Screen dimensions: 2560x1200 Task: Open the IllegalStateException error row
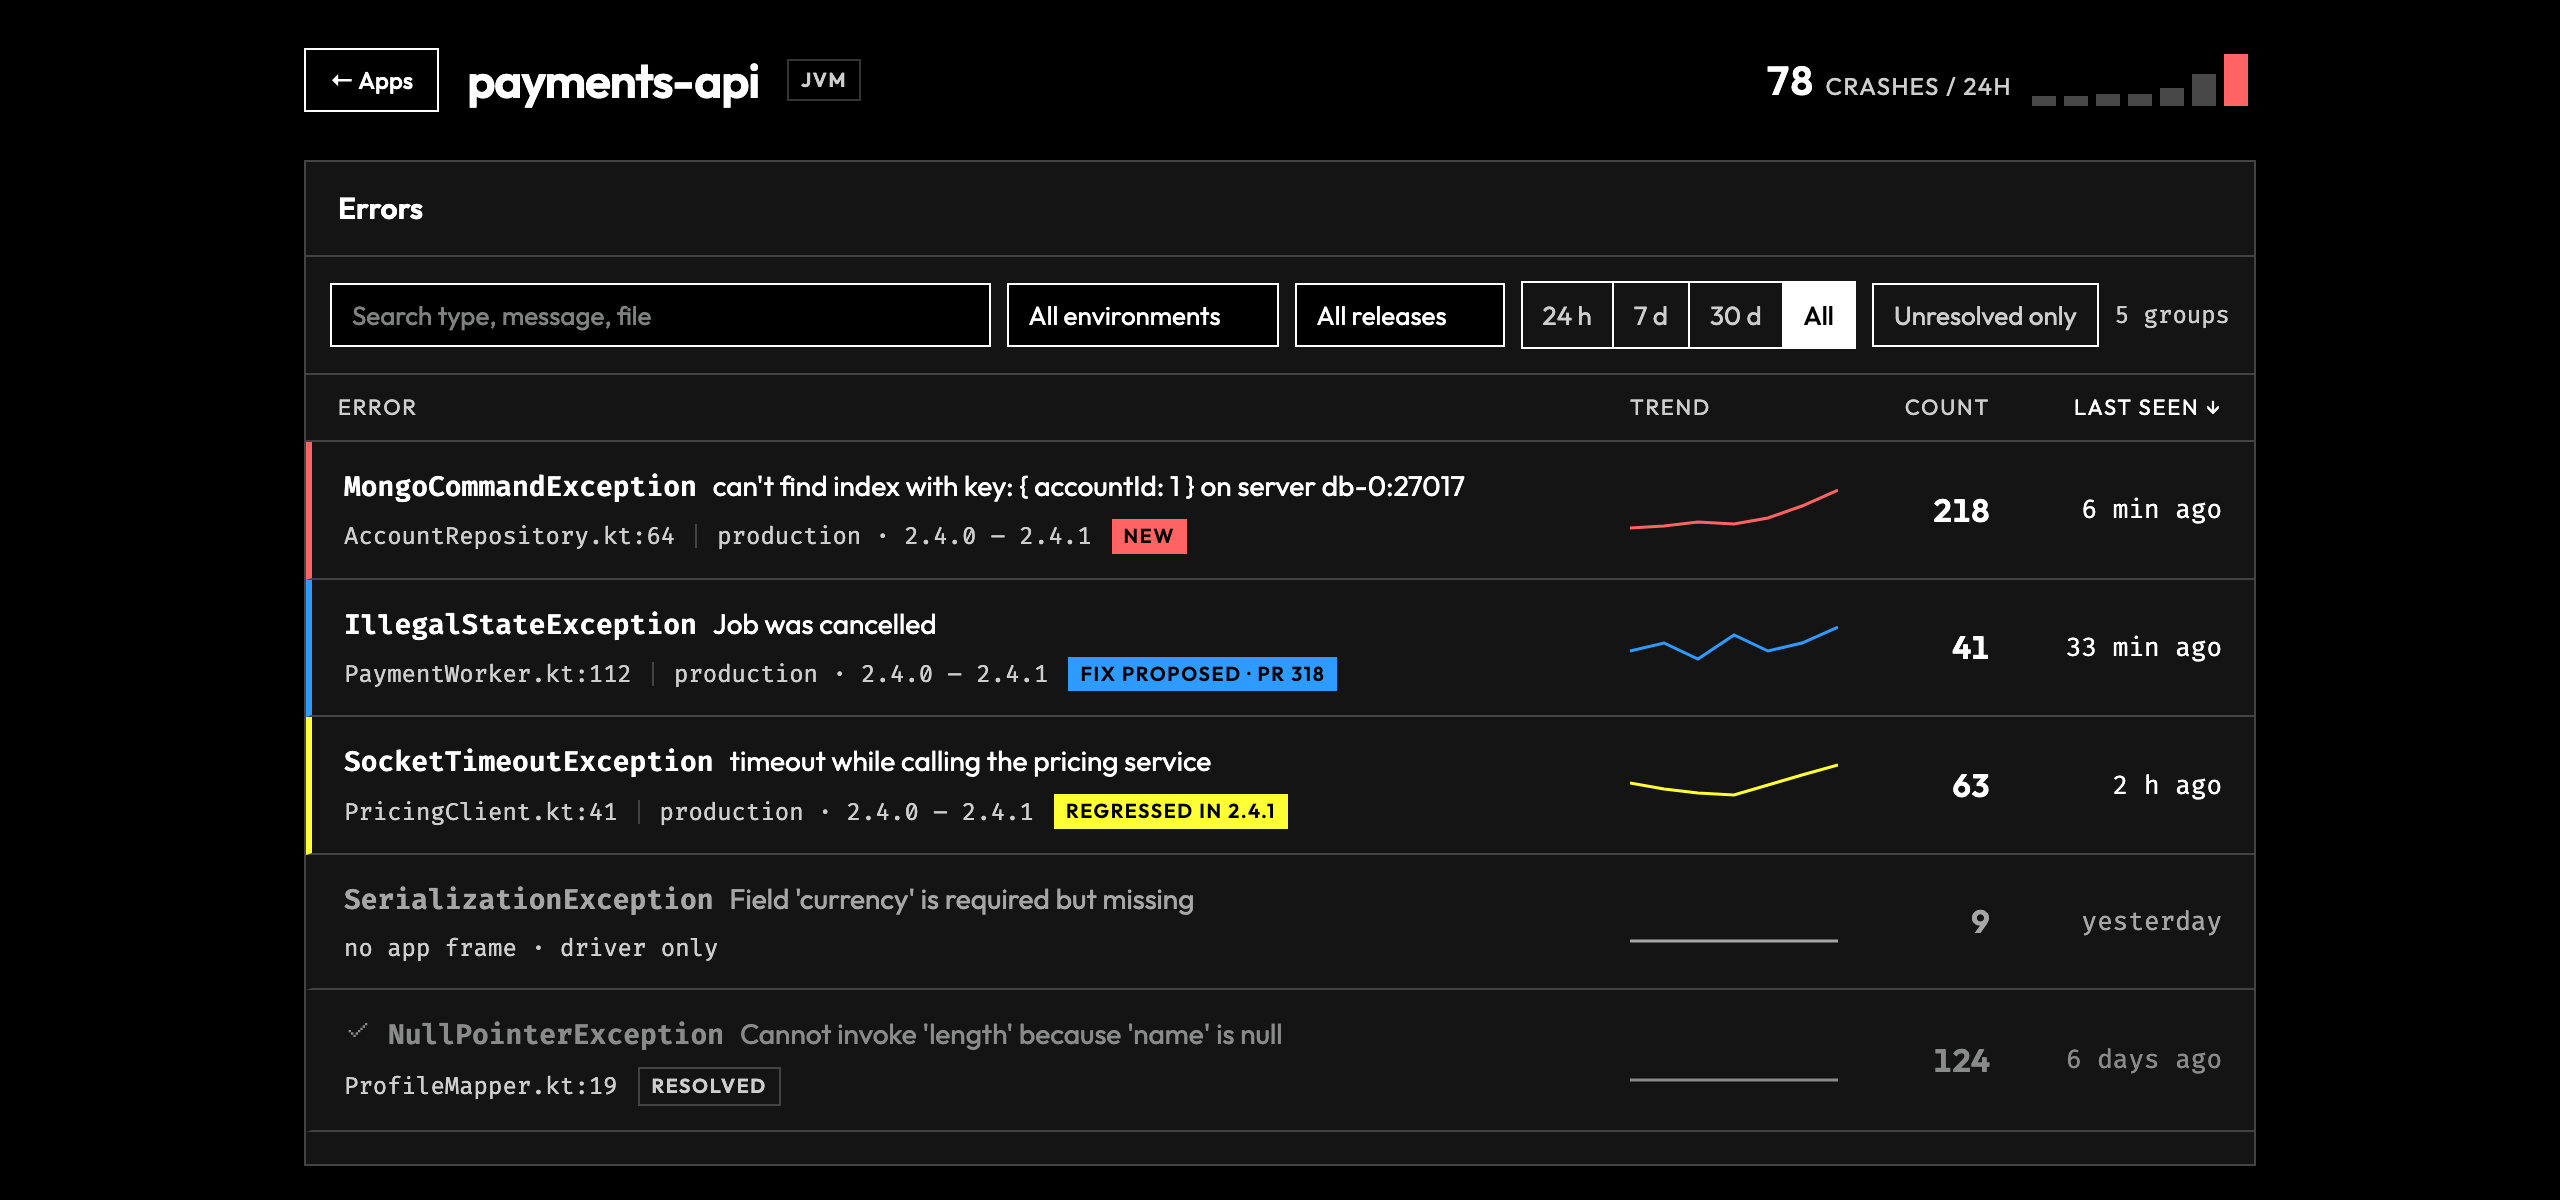point(1280,648)
